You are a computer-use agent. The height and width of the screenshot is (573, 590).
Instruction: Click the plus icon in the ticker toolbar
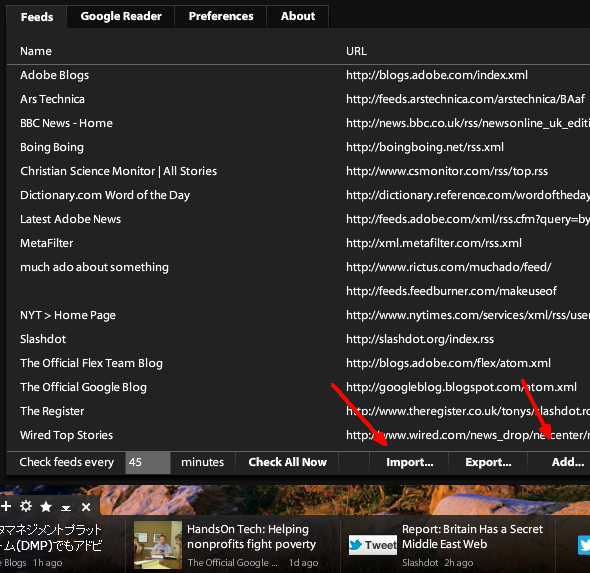pyautogui.click(x=6, y=506)
